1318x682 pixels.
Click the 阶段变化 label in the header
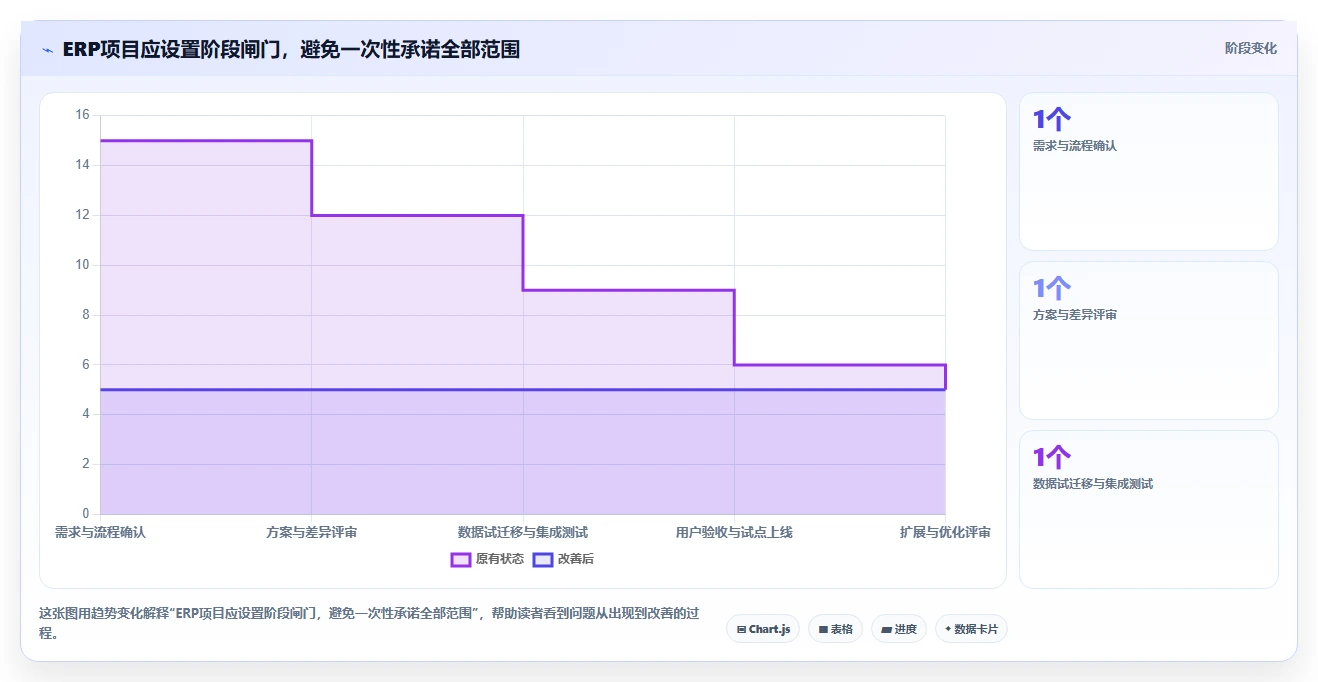pos(1251,48)
